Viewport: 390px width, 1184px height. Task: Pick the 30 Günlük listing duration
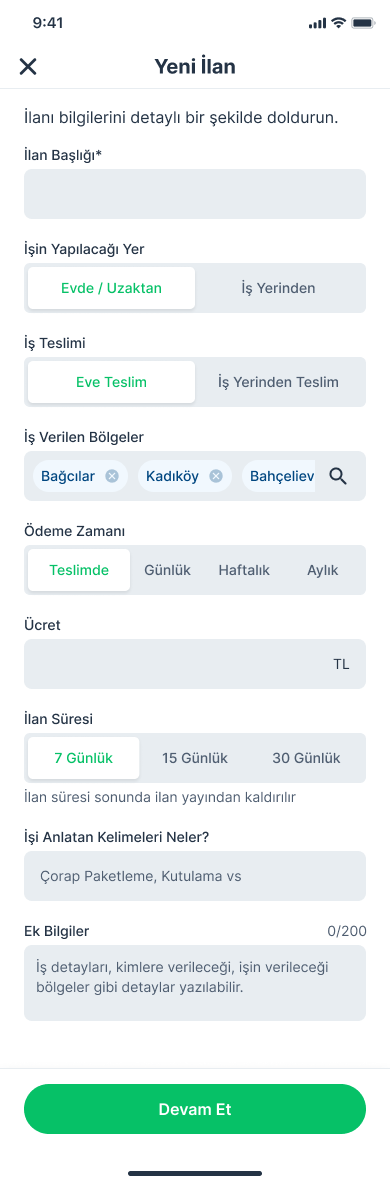306,758
